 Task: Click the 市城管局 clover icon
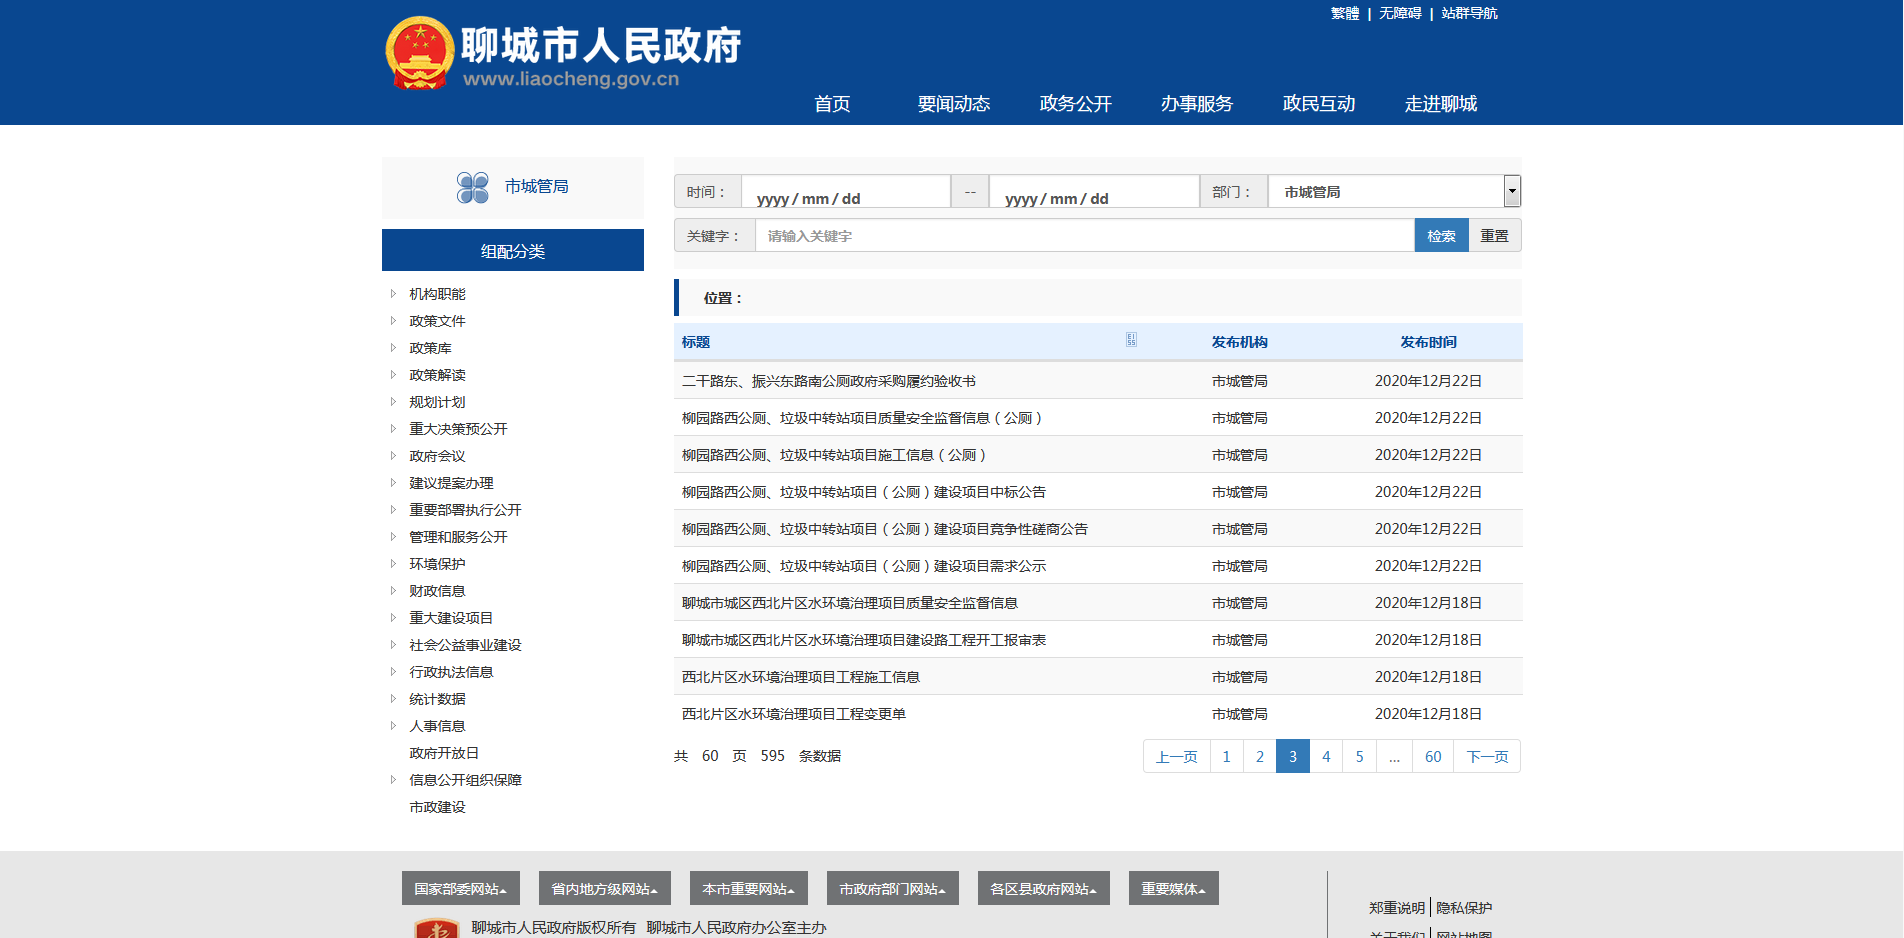pyautogui.click(x=473, y=187)
